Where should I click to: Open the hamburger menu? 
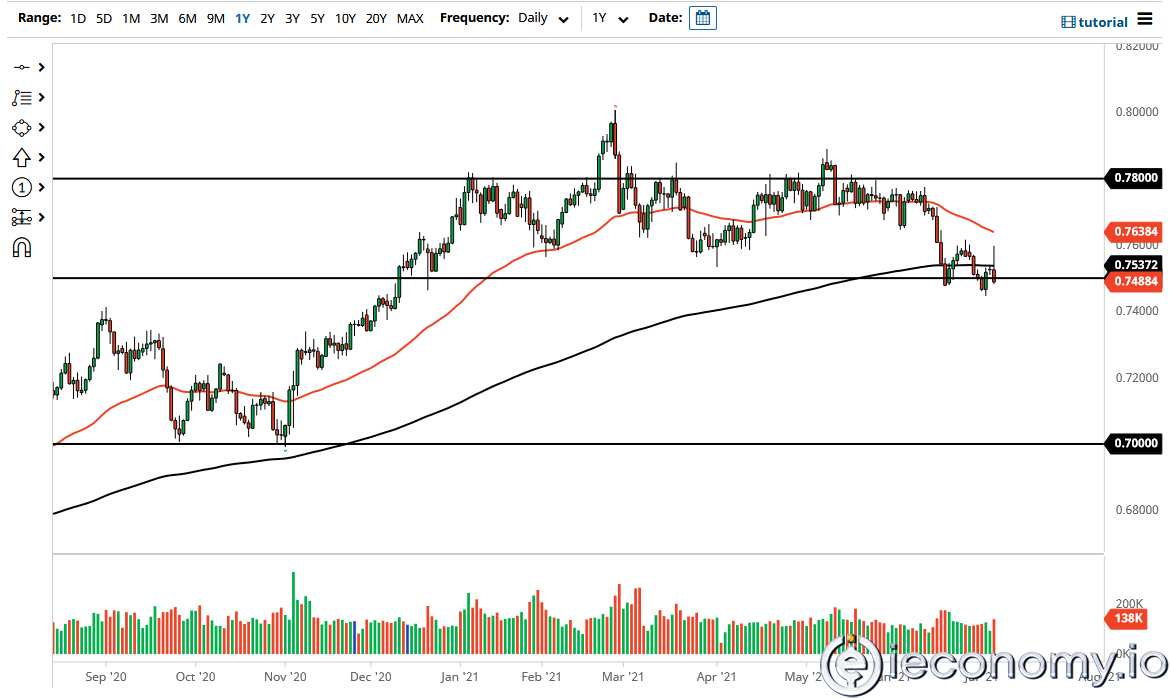tap(1145, 19)
